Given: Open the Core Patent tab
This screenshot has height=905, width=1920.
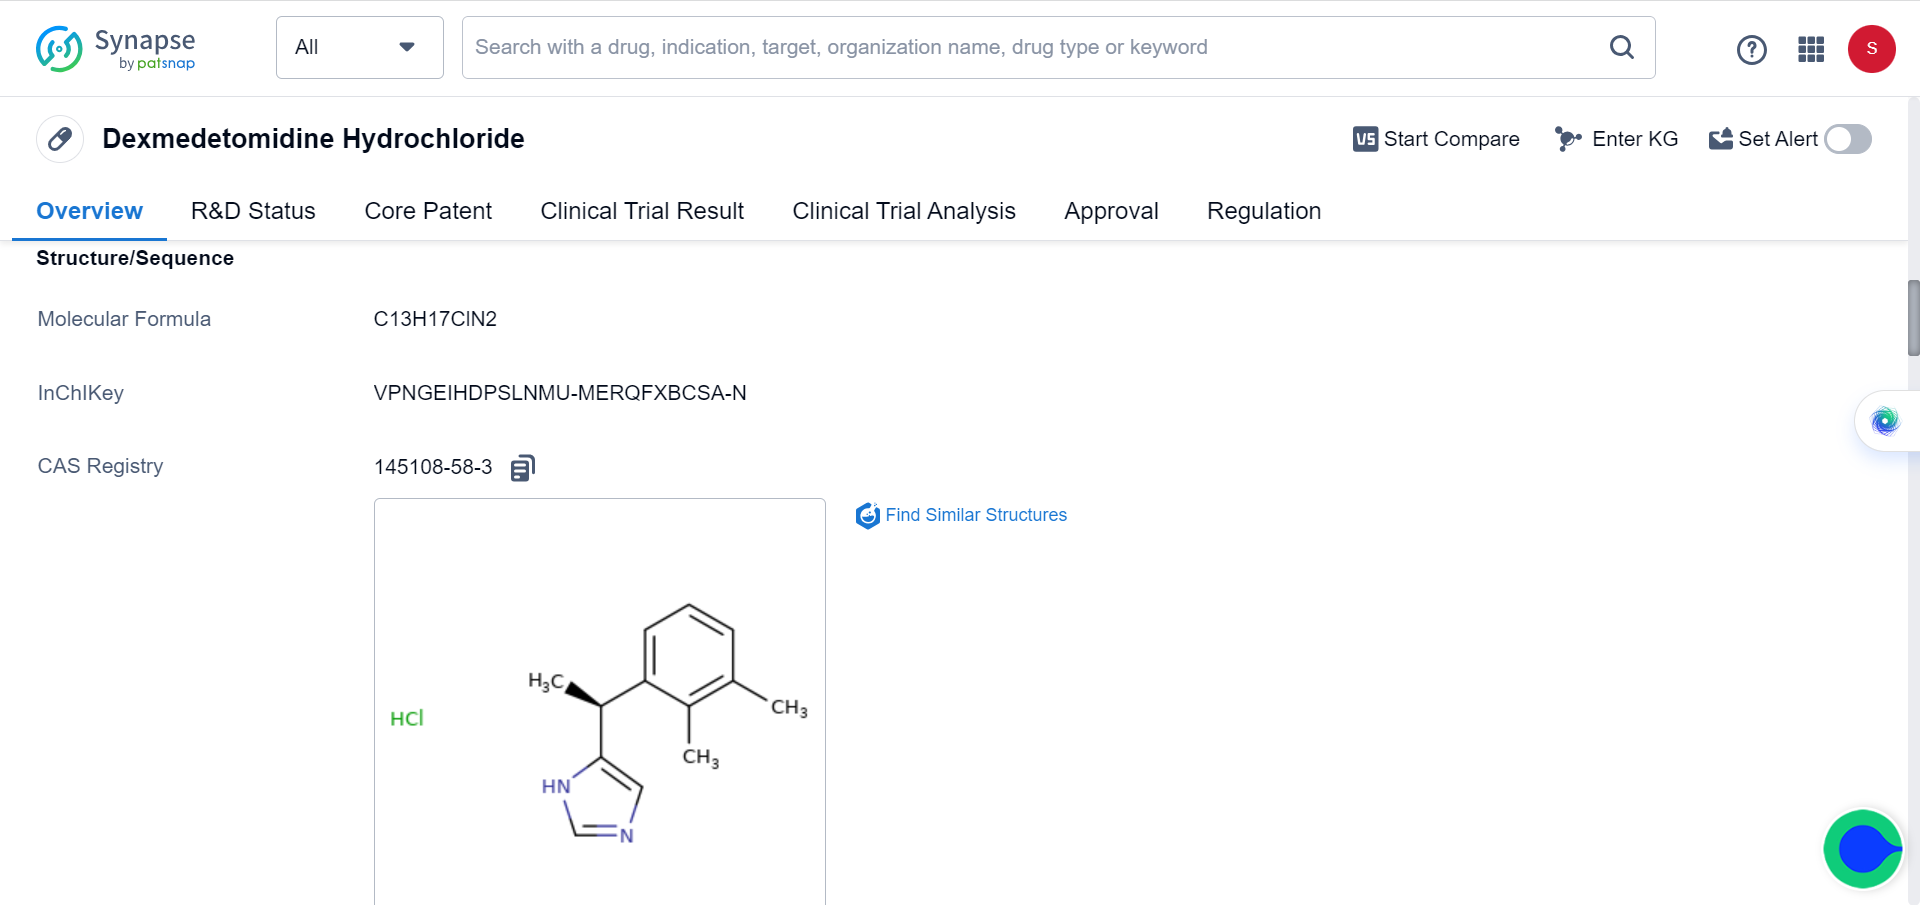Looking at the screenshot, I should pyautogui.click(x=428, y=211).
